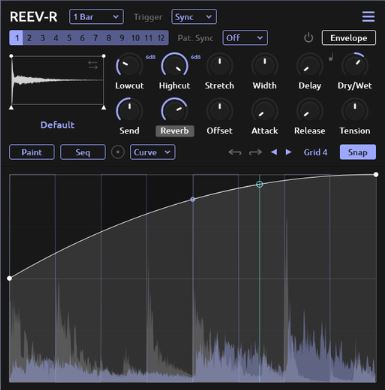Image resolution: width=385 pixels, height=390 pixels.
Task: Click the circular point-mode icon near Curve
Action: click(x=118, y=152)
